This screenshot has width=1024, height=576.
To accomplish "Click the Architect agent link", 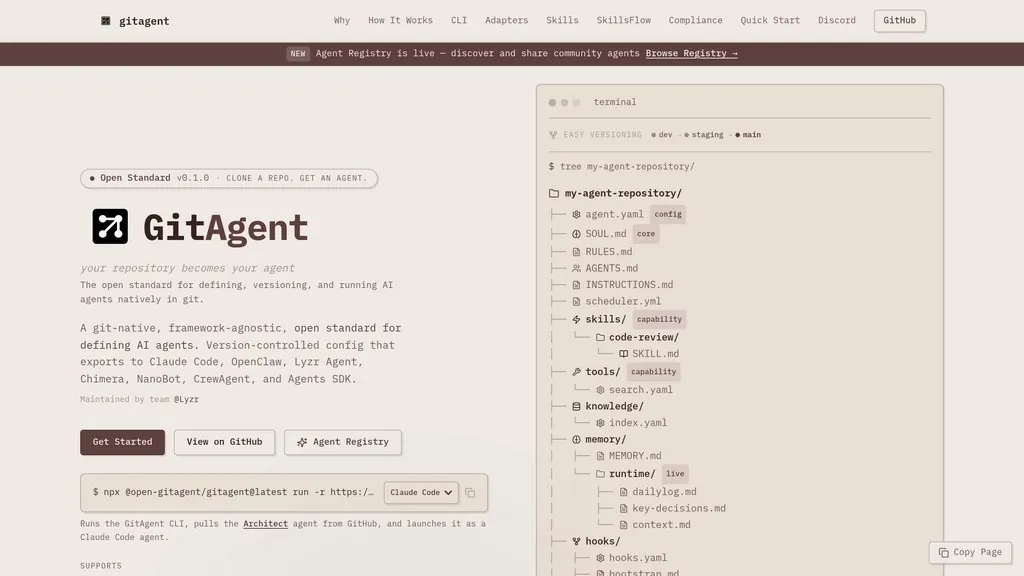I will [x=265, y=524].
